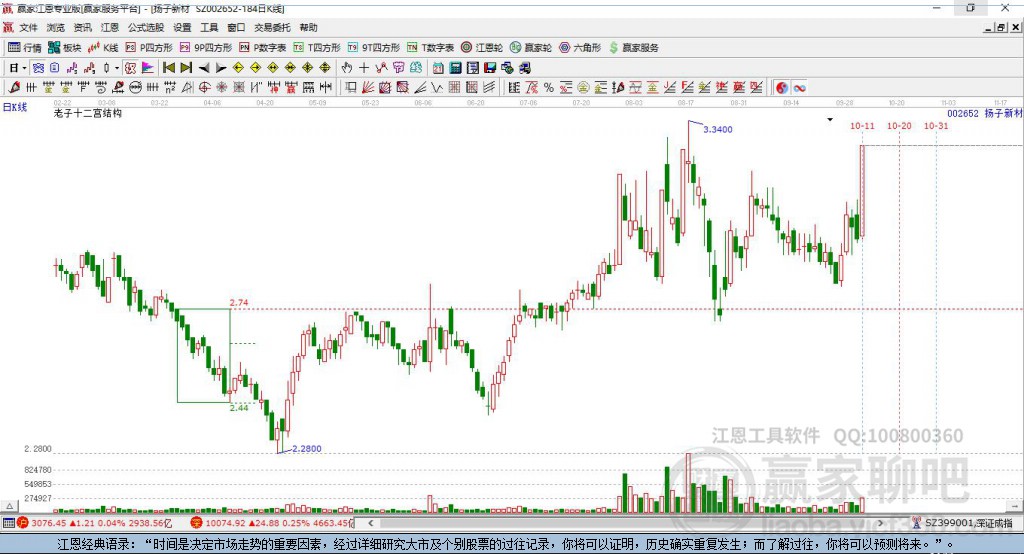Open the 资讯 menu
This screenshot has width=1024, height=554.
pyautogui.click(x=82, y=27)
